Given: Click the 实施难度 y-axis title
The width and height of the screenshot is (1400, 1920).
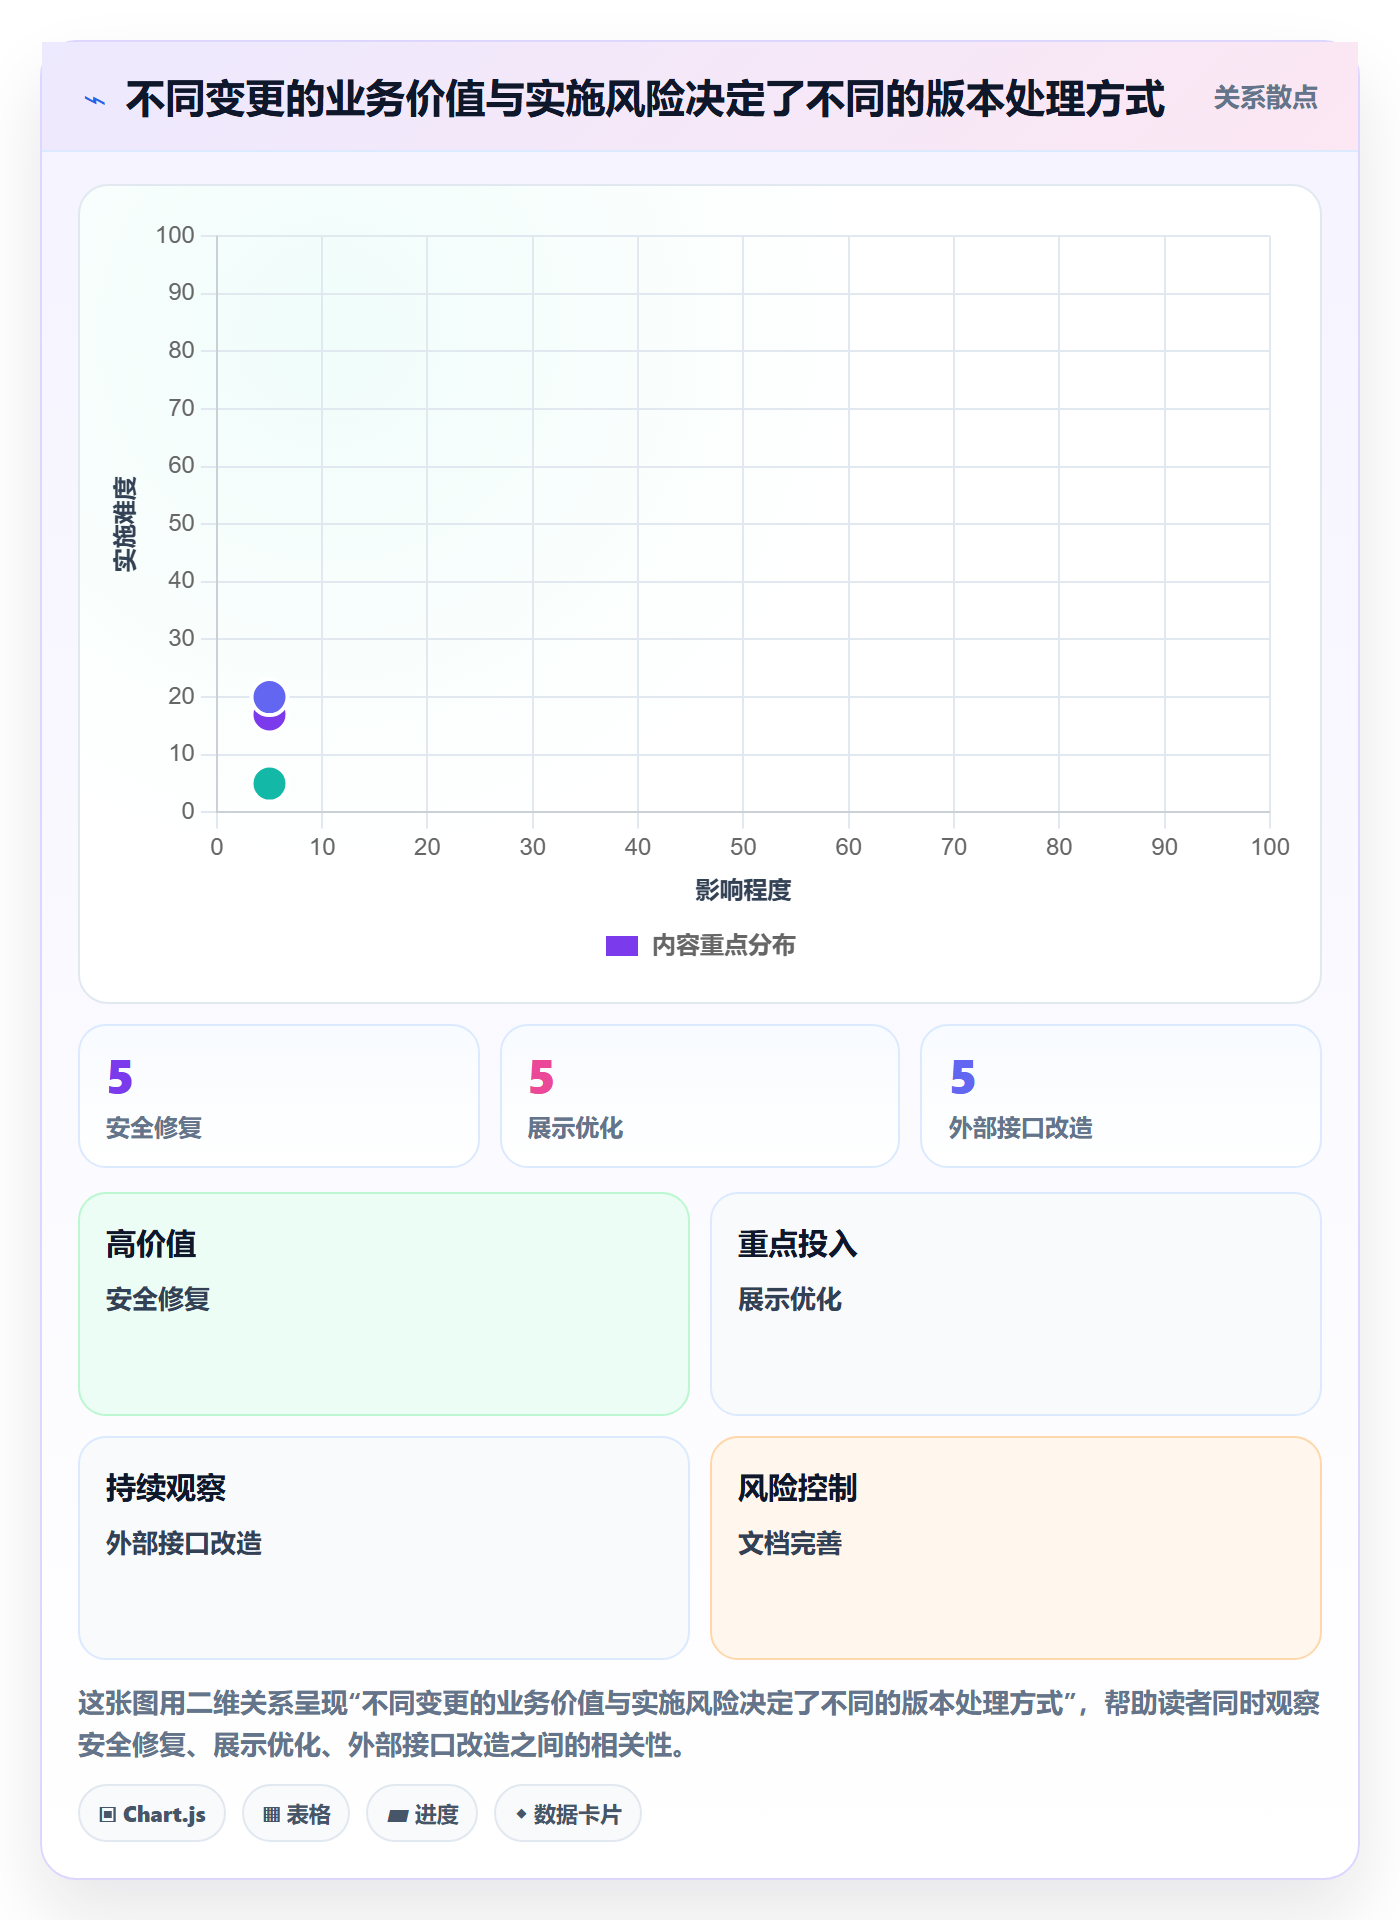Looking at the screenshot, I should pyautogui.click(x=125, y=524).
